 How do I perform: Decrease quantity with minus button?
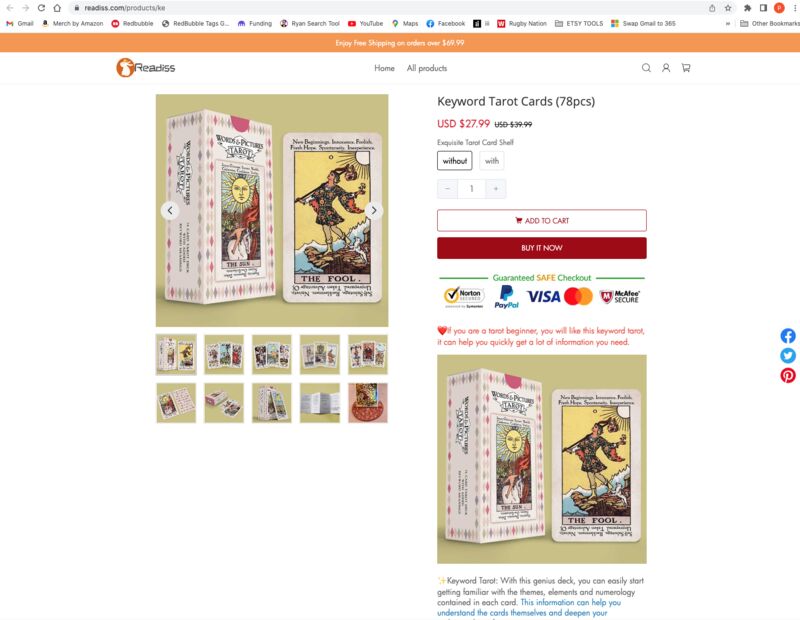point(447,189)
